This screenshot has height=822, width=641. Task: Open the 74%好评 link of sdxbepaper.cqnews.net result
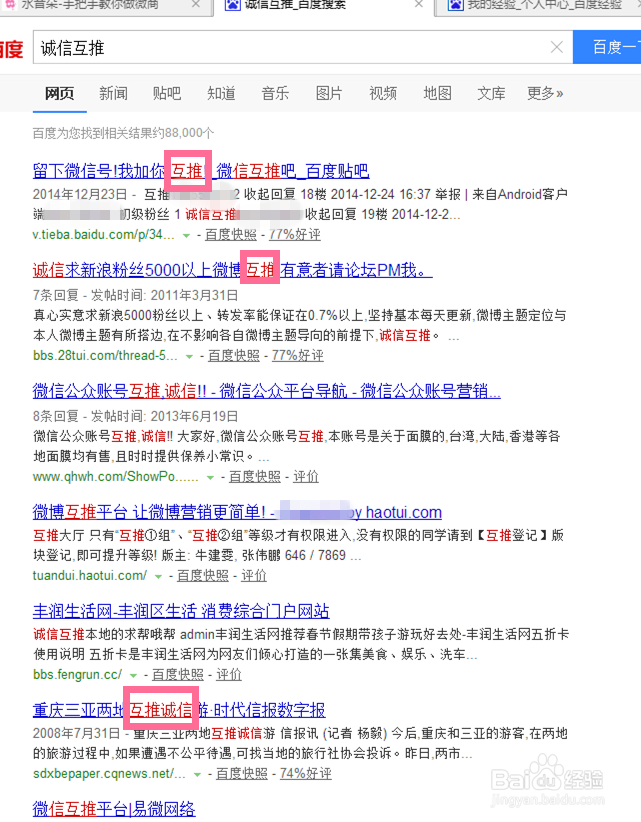306,774
